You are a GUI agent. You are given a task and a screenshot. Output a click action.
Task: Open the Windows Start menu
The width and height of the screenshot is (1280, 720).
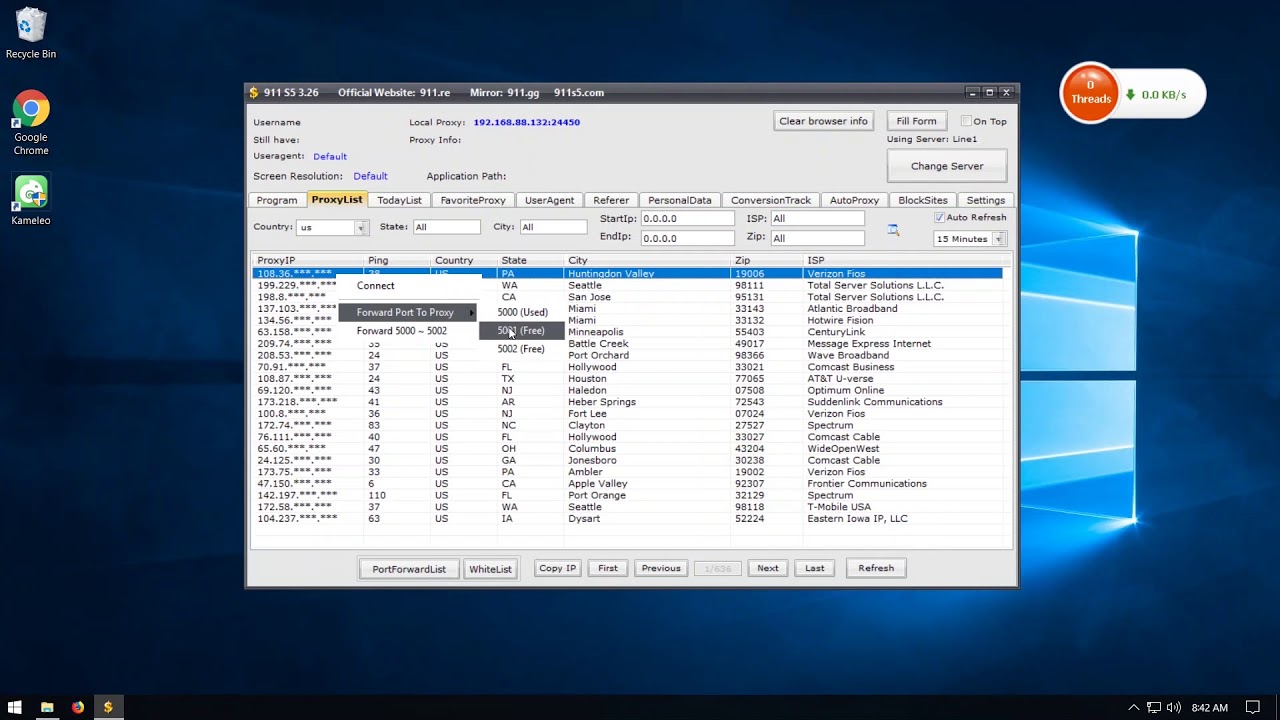click(15, 707)
